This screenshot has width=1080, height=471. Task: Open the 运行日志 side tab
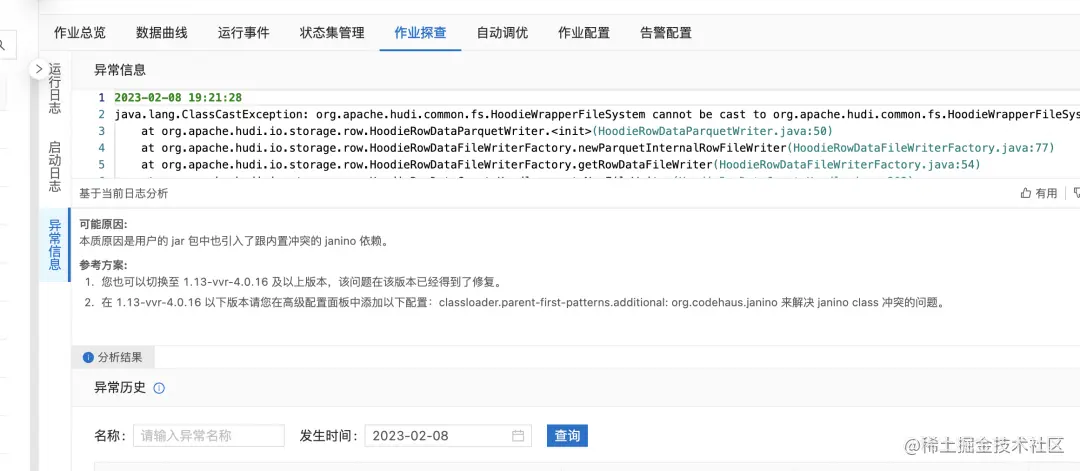point(55,89)
